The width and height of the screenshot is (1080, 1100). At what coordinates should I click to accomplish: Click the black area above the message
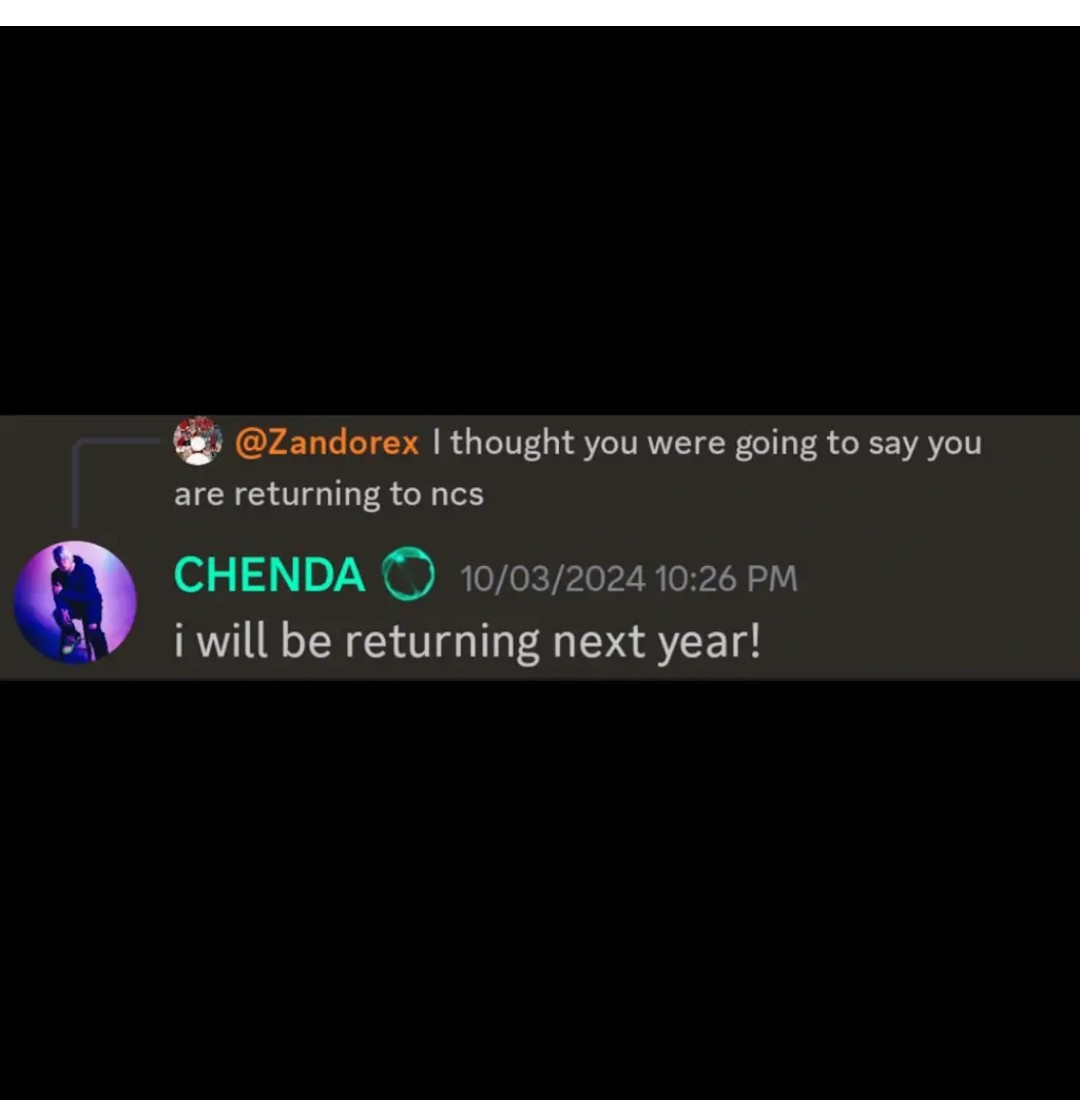point(540,220)
